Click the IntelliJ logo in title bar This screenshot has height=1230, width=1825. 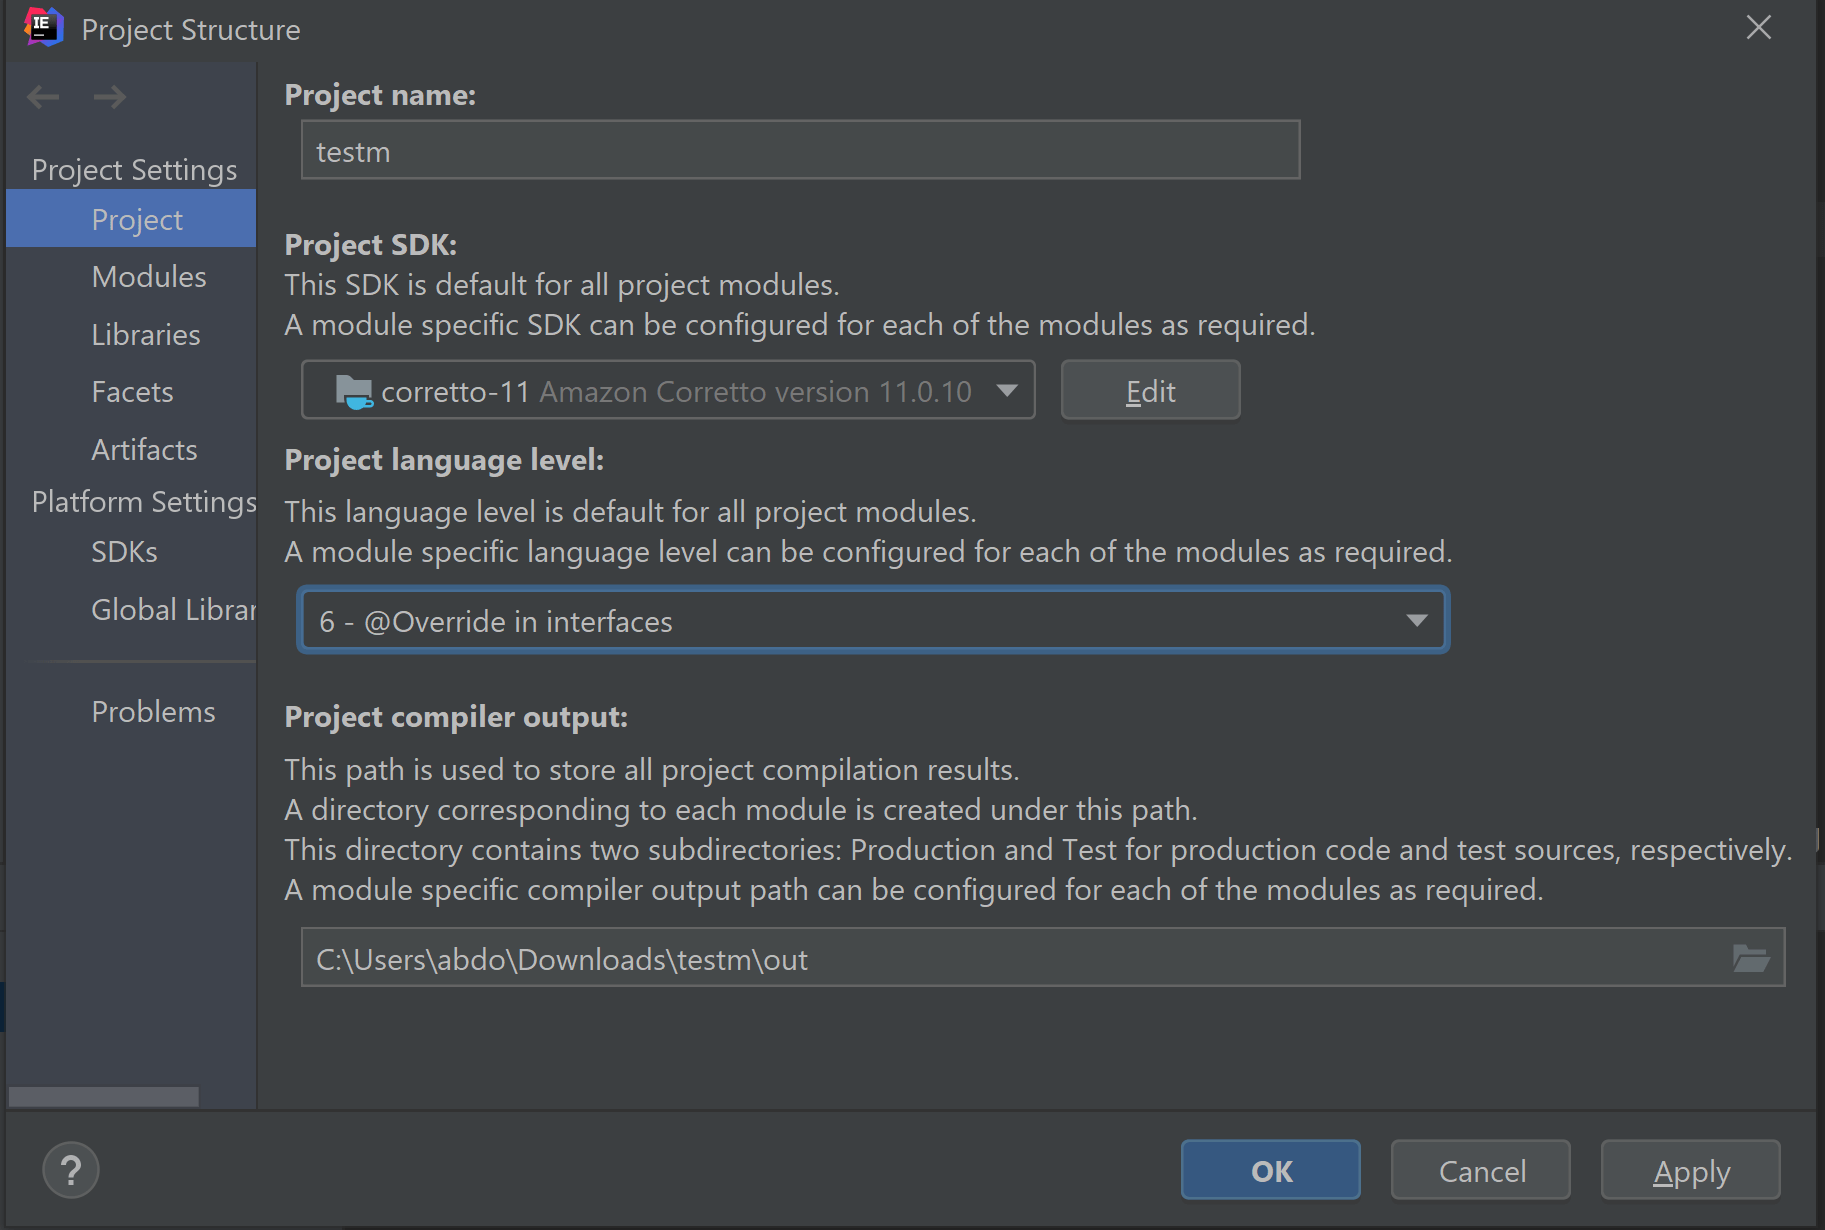click(x=42, y=27)
